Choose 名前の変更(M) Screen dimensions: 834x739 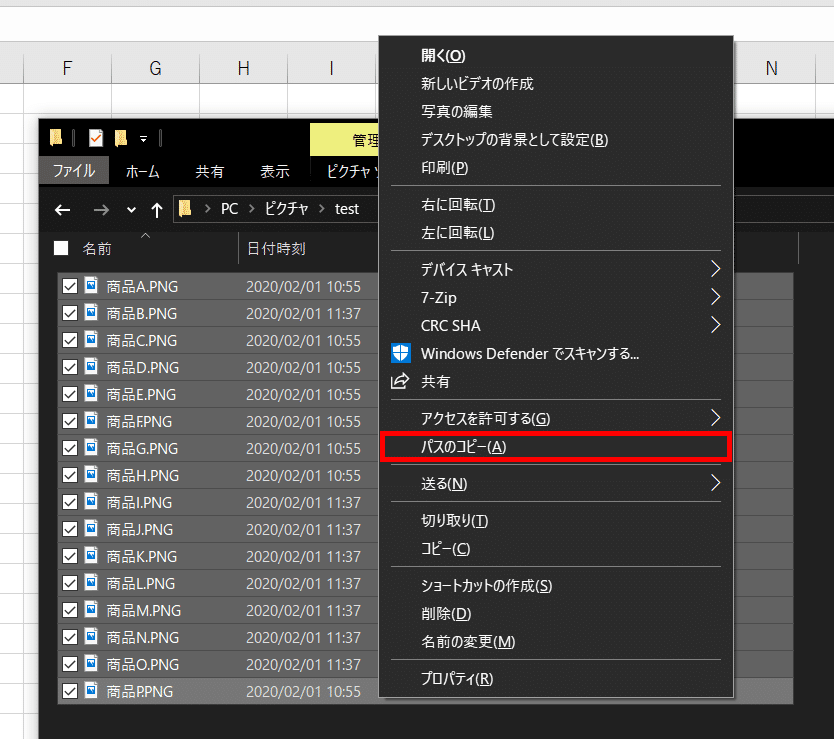(556, 642)
